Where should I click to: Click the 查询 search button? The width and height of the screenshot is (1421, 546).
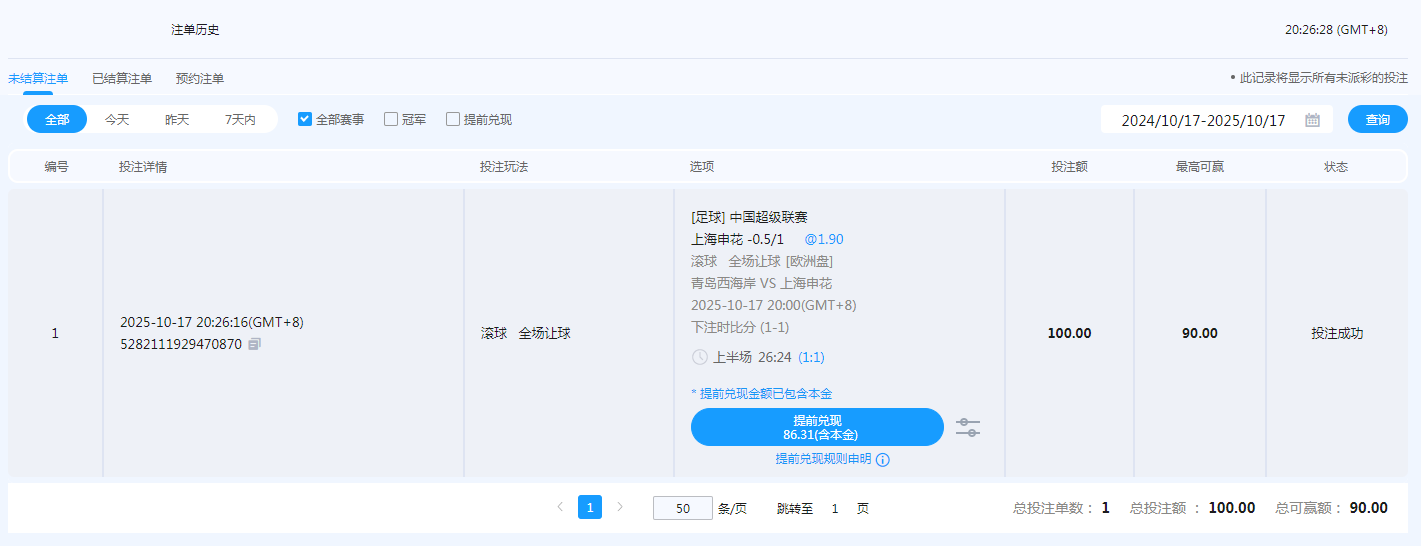(x=1377, y=119)
